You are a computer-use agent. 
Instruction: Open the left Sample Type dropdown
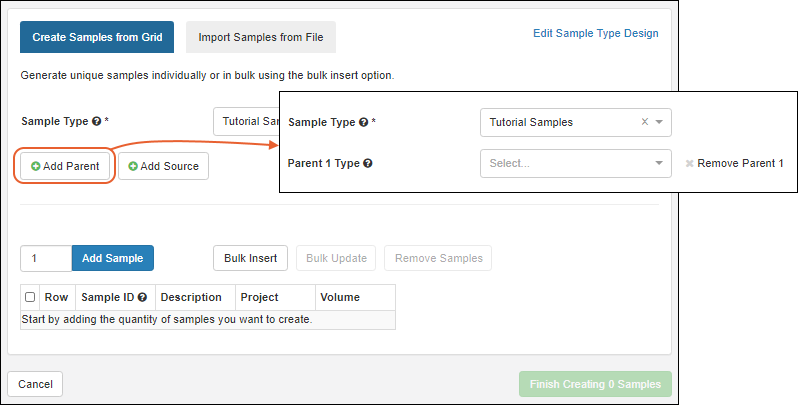(x=245, y=121)
